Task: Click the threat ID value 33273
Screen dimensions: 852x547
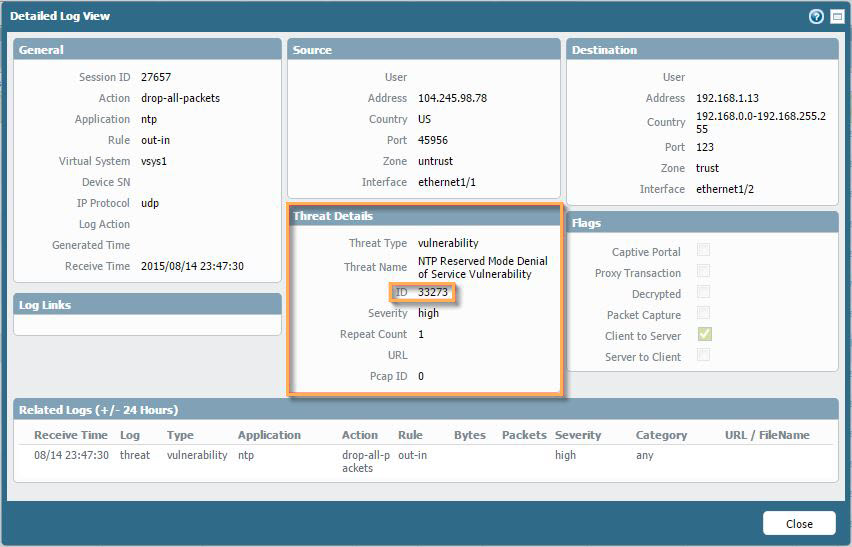Action: (x=434, y=292)
